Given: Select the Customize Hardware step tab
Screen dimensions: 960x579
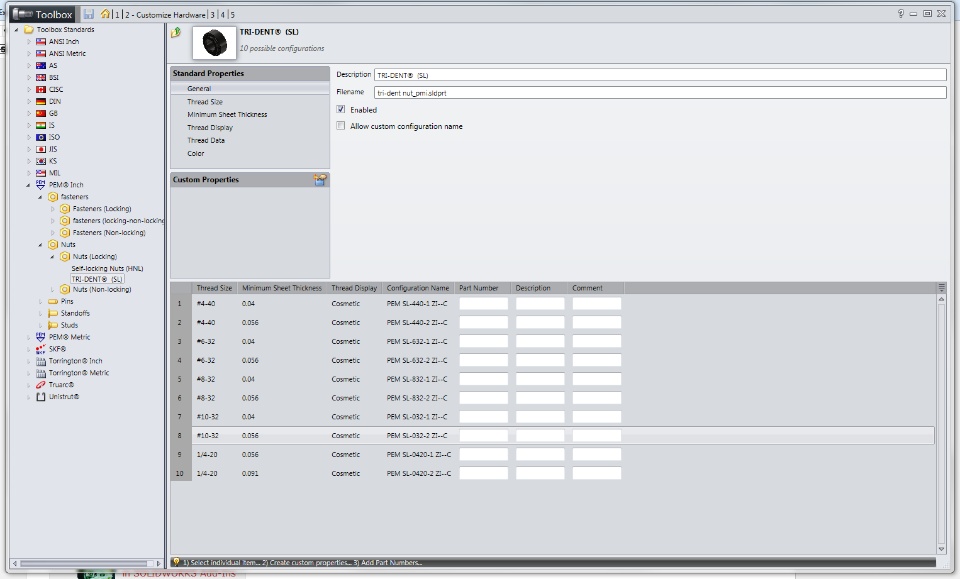Looking at the screenshot, I should click(x=165, y=15).
